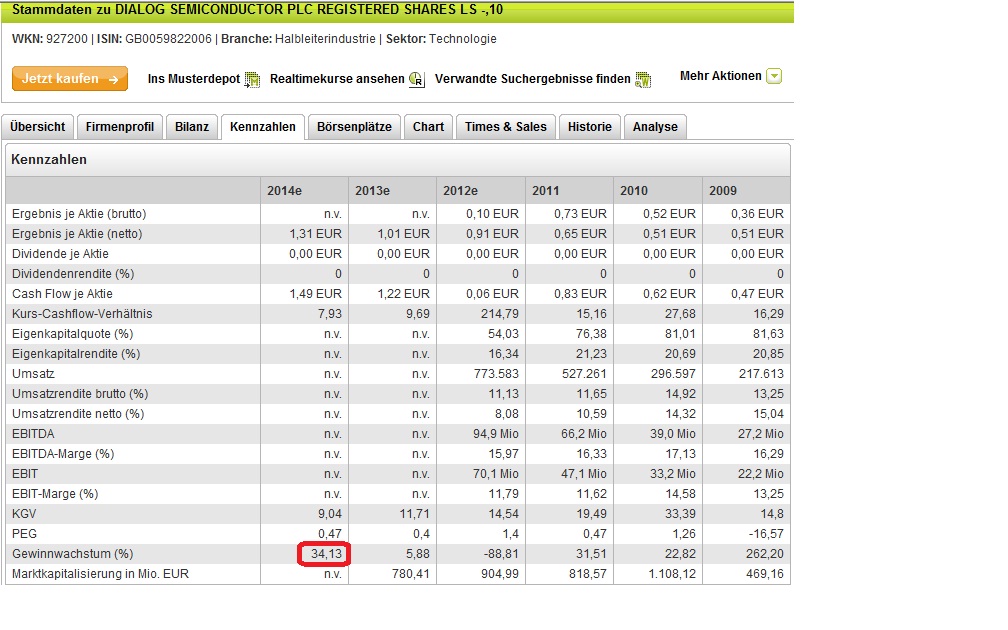Open the Ins Musterdepot link
Image resolution: width=1008 pixels, height=630 pixels.
click(x=194, y=79)
